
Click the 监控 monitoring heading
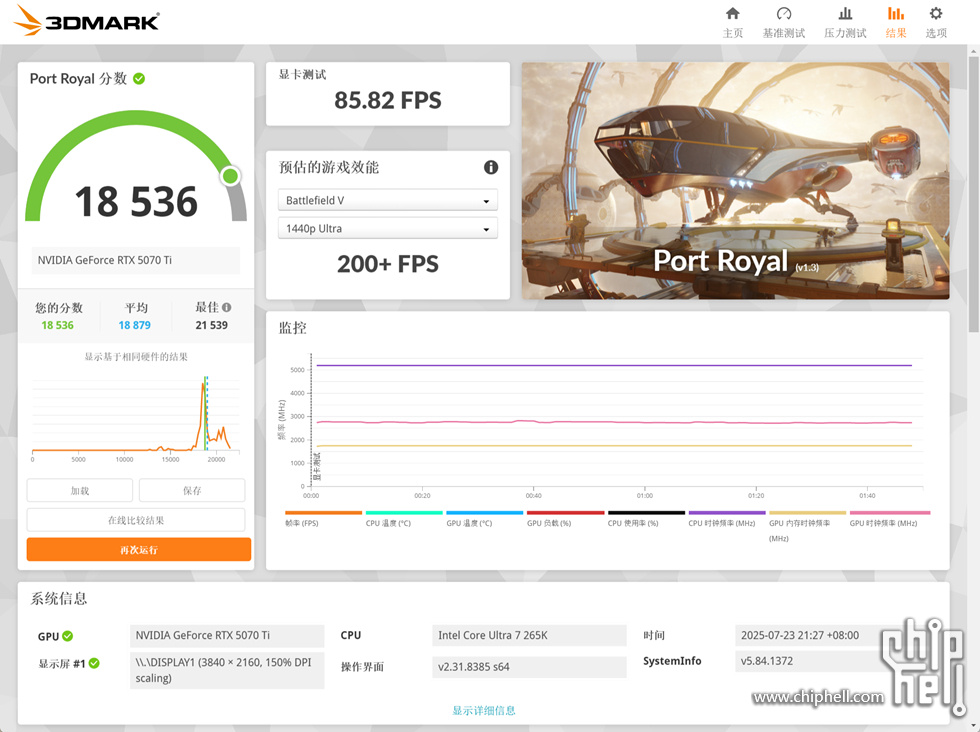tap(292, 328)
